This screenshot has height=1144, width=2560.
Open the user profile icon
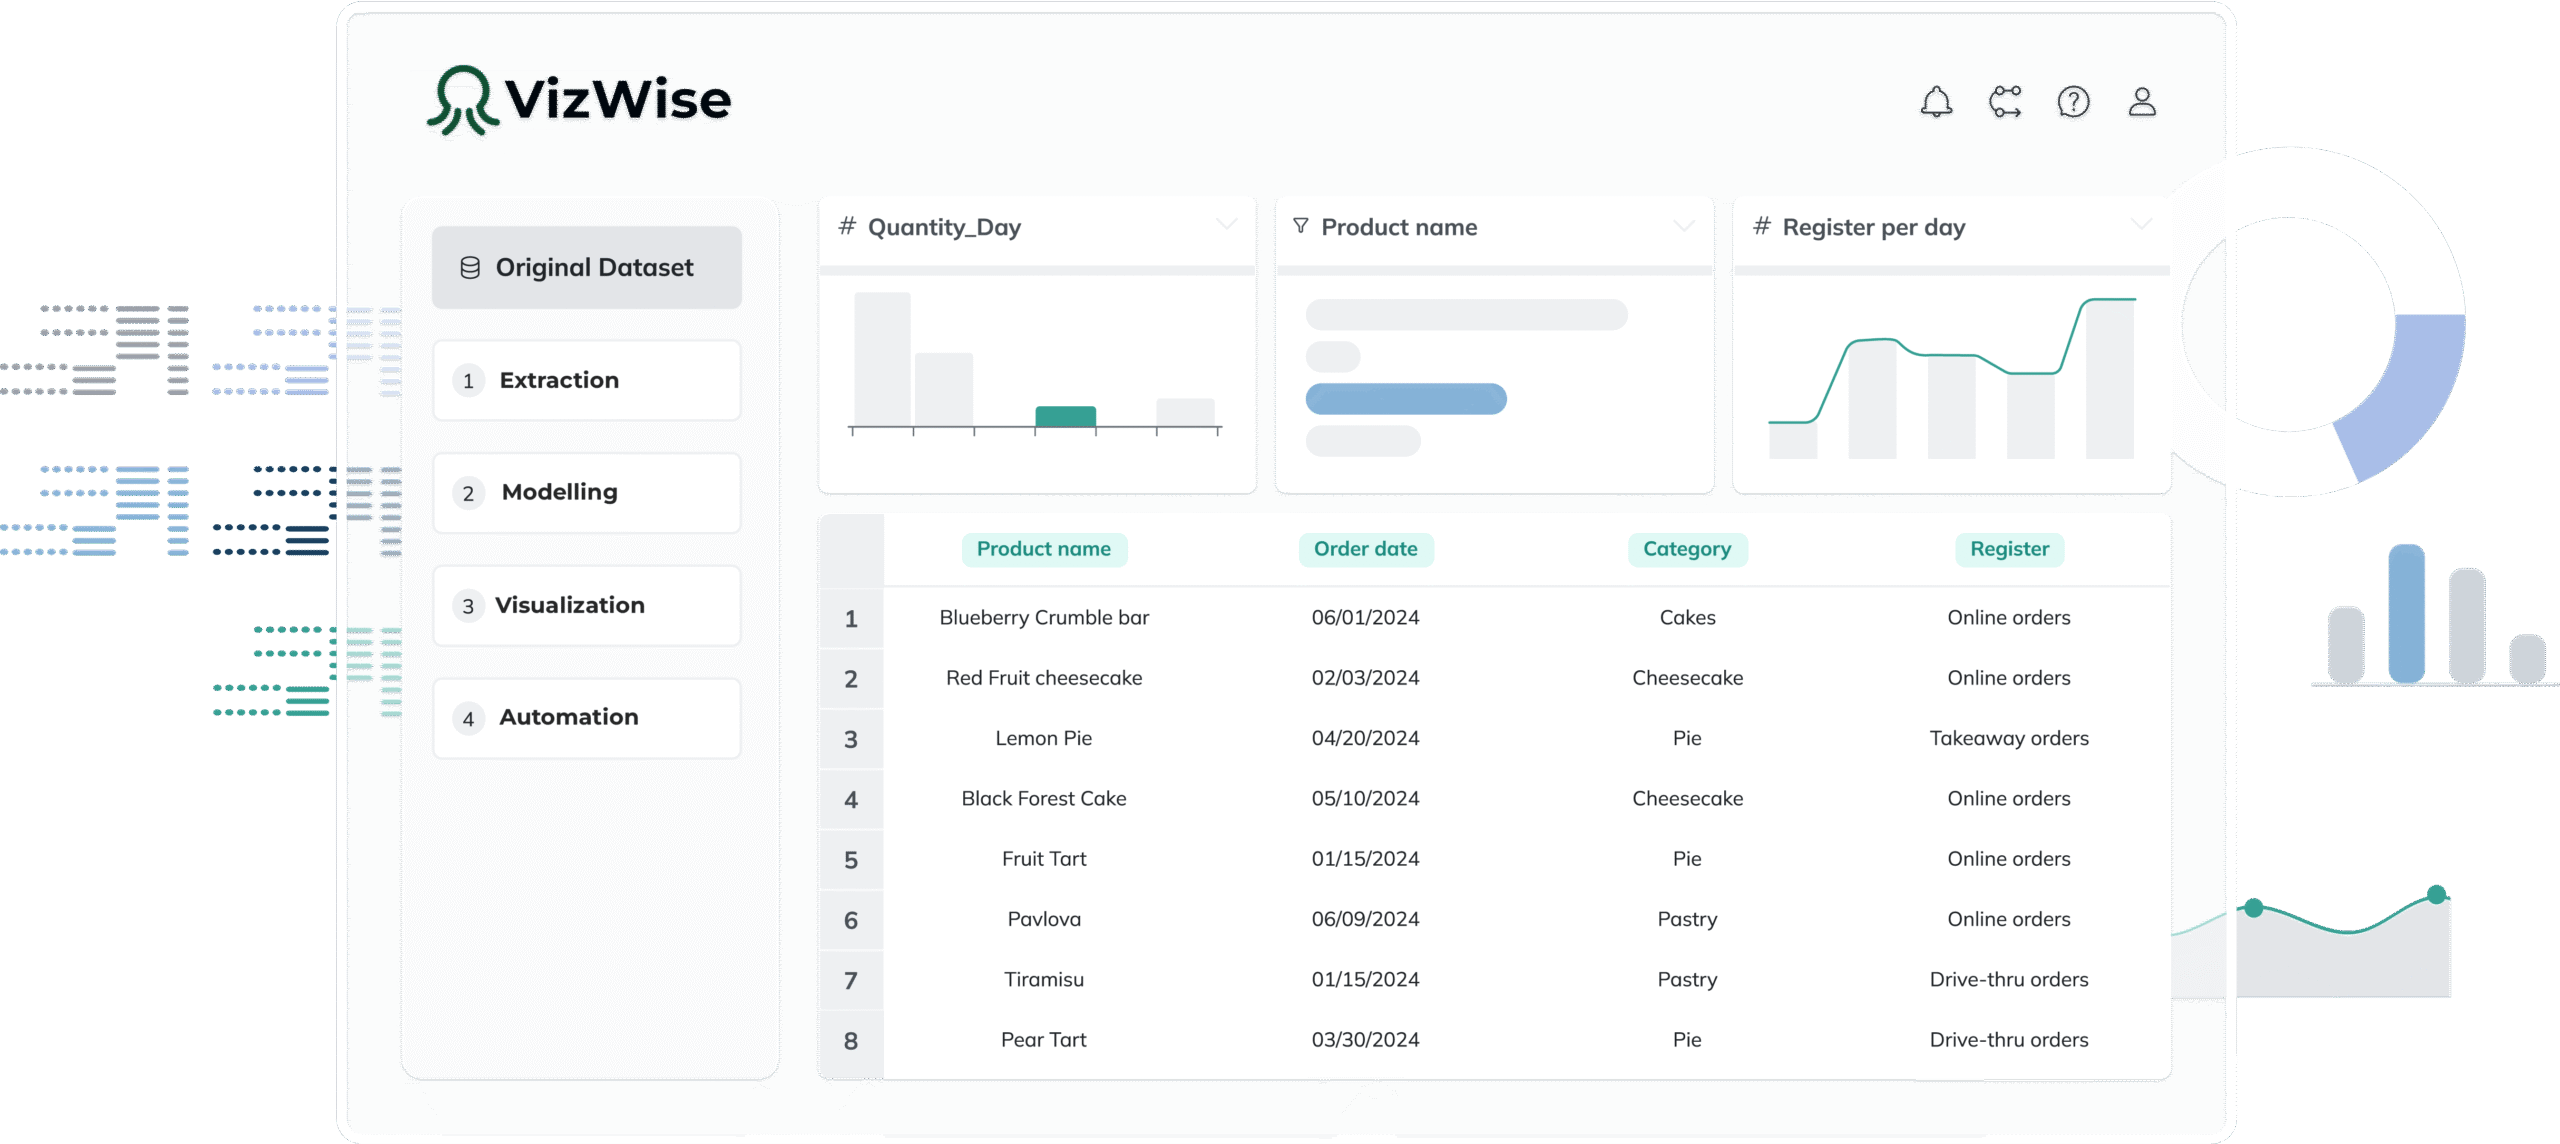2141,102
